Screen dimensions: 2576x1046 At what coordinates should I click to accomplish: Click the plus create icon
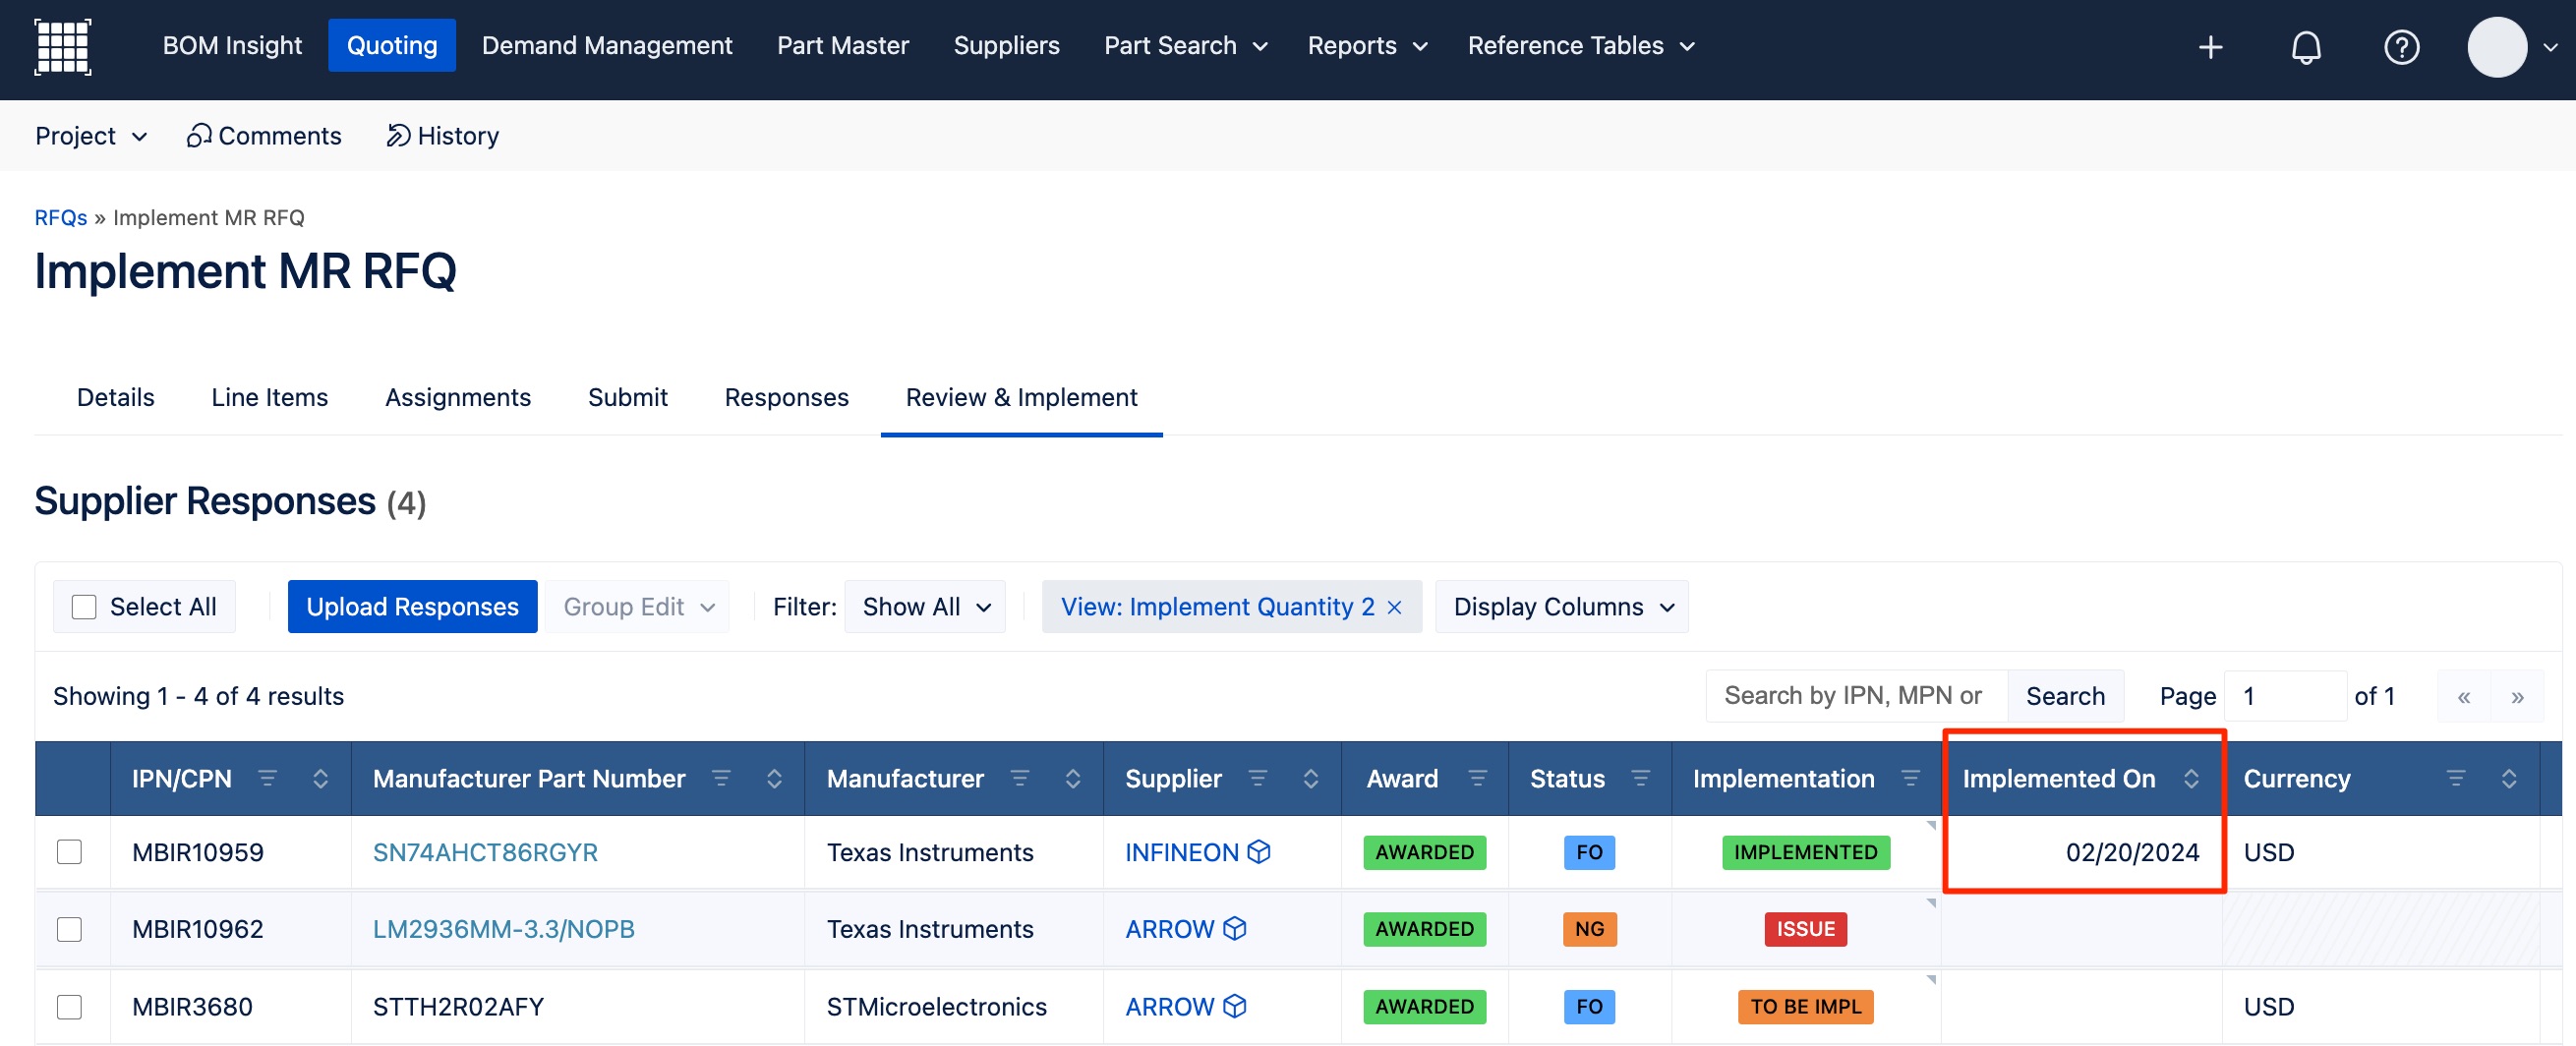(x=2210, y=47)
